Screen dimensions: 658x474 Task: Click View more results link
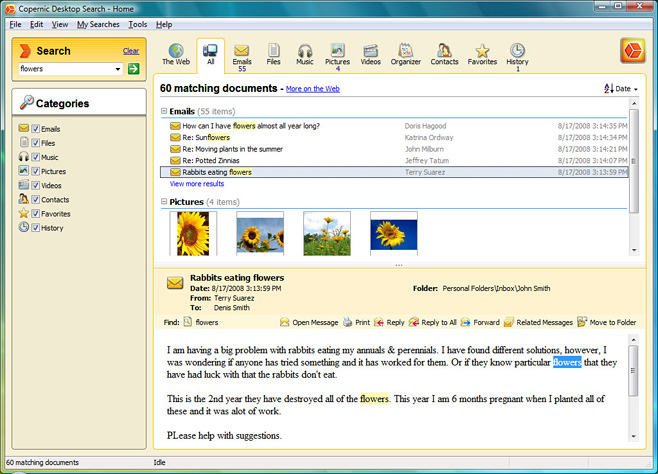[197, 184]
